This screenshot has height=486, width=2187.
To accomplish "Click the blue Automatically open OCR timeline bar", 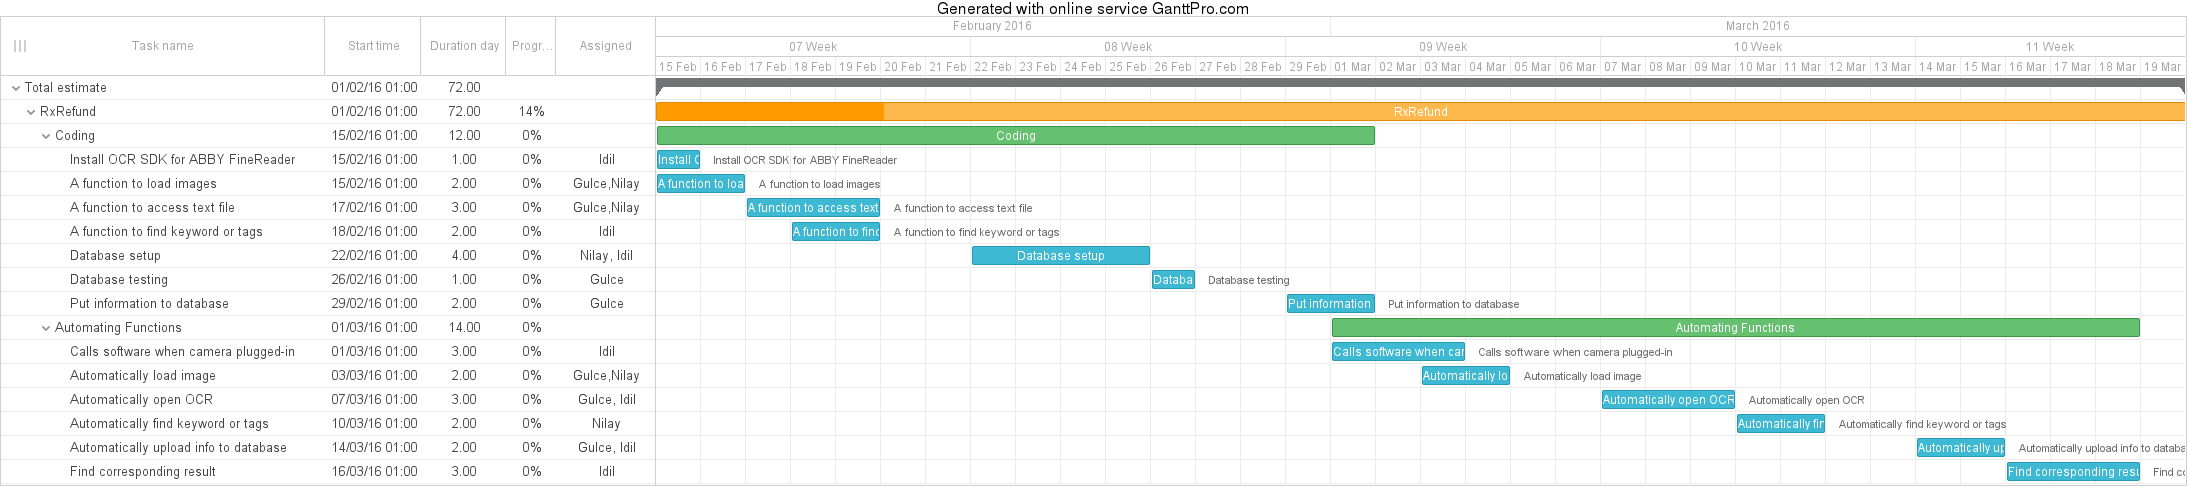I will pos(1667,400).
